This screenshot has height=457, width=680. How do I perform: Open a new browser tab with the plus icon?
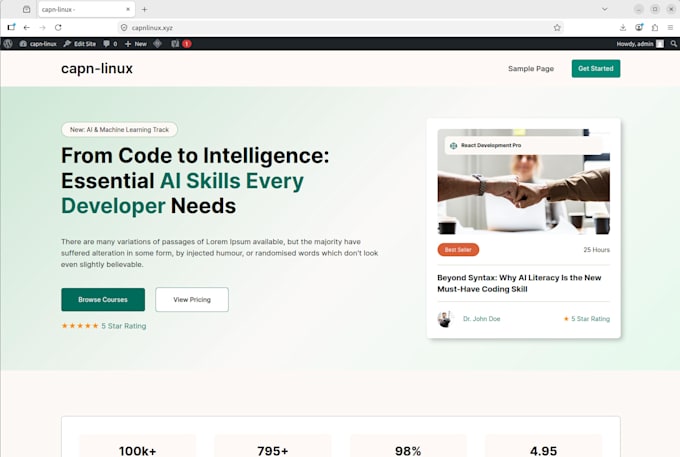pyautogui.click(x=144, y=9)
